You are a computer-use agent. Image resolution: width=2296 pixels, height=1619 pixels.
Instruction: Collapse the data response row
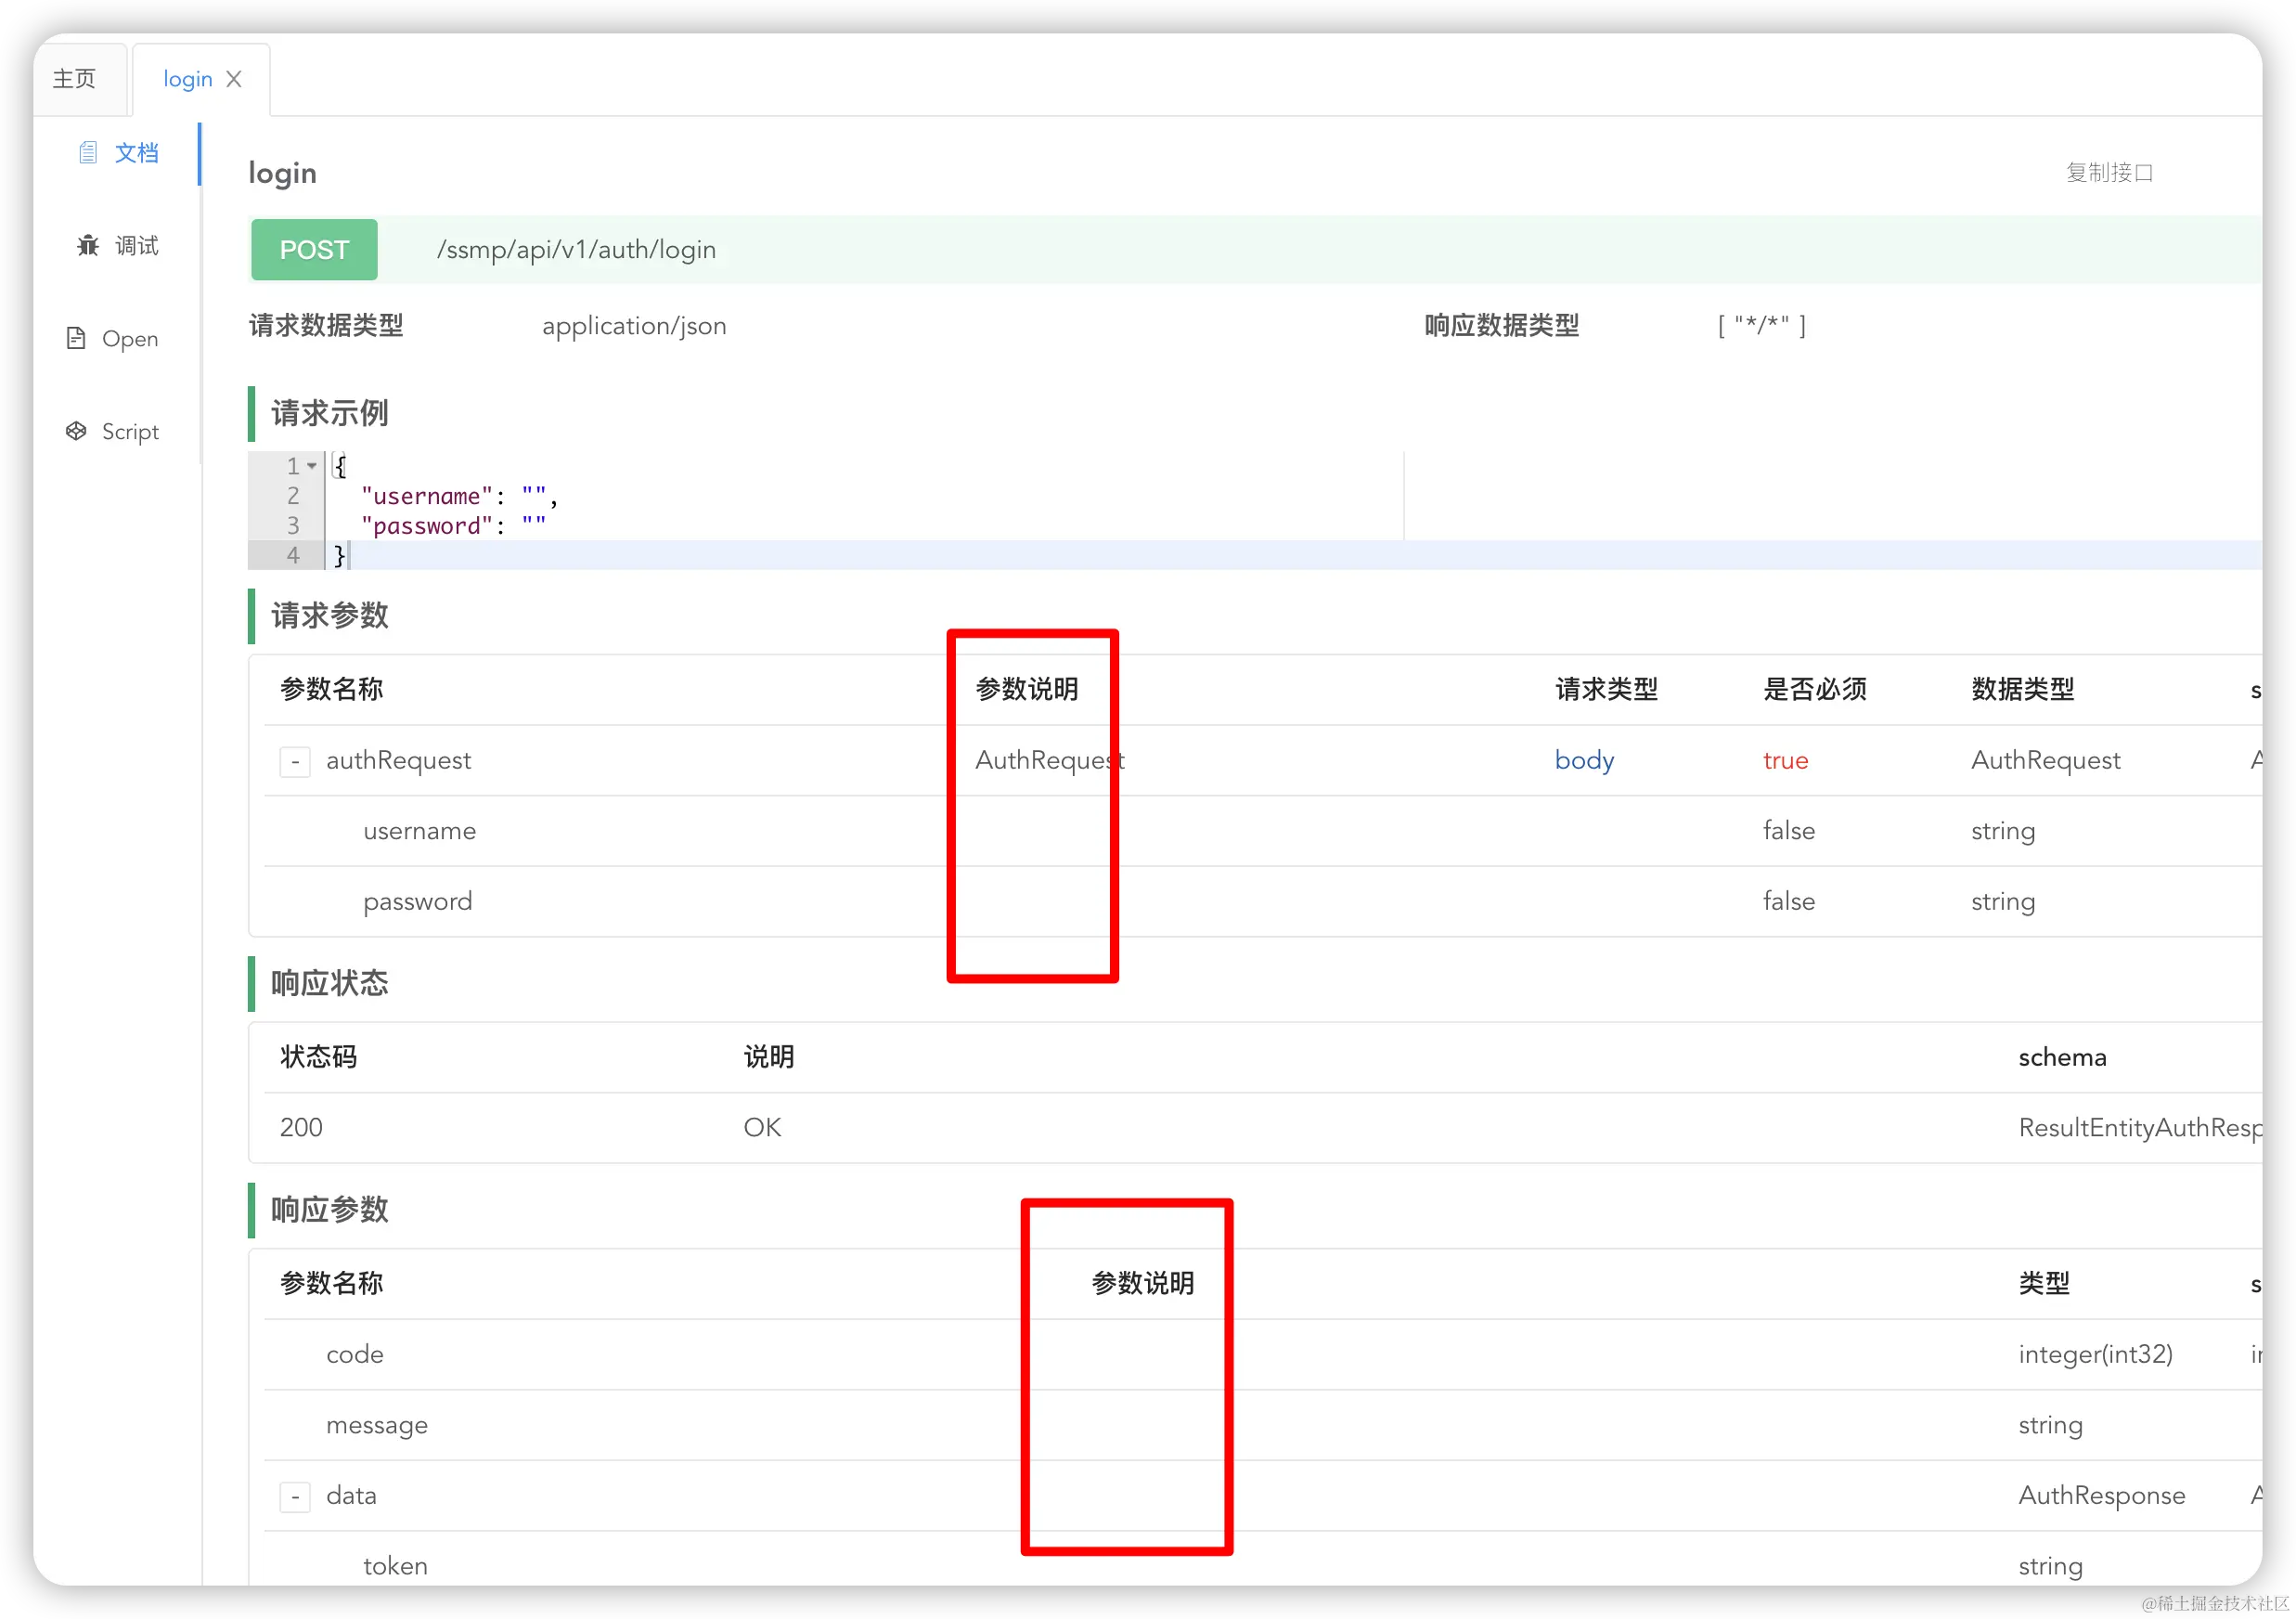pos(295,1496)
